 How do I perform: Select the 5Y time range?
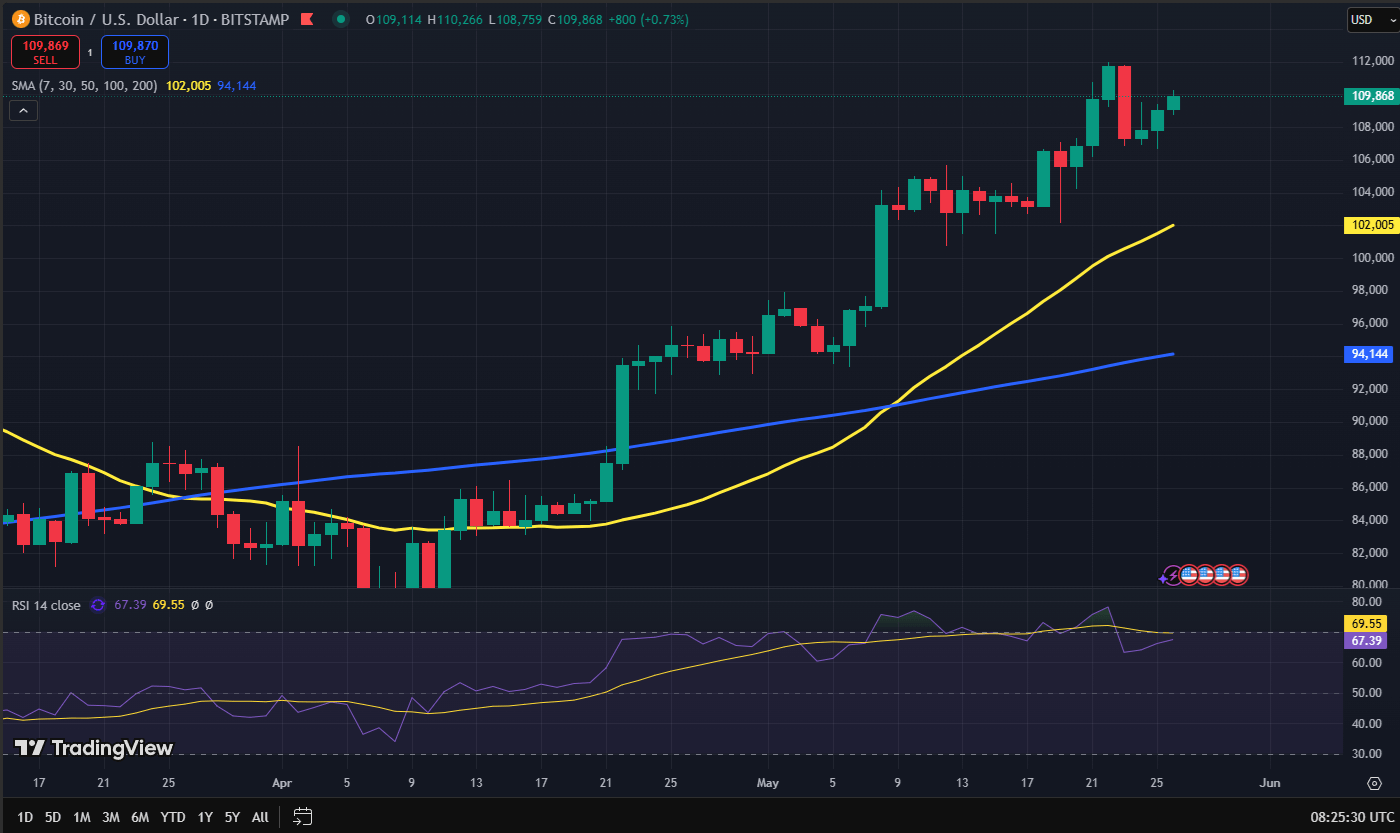coord(232,817)
